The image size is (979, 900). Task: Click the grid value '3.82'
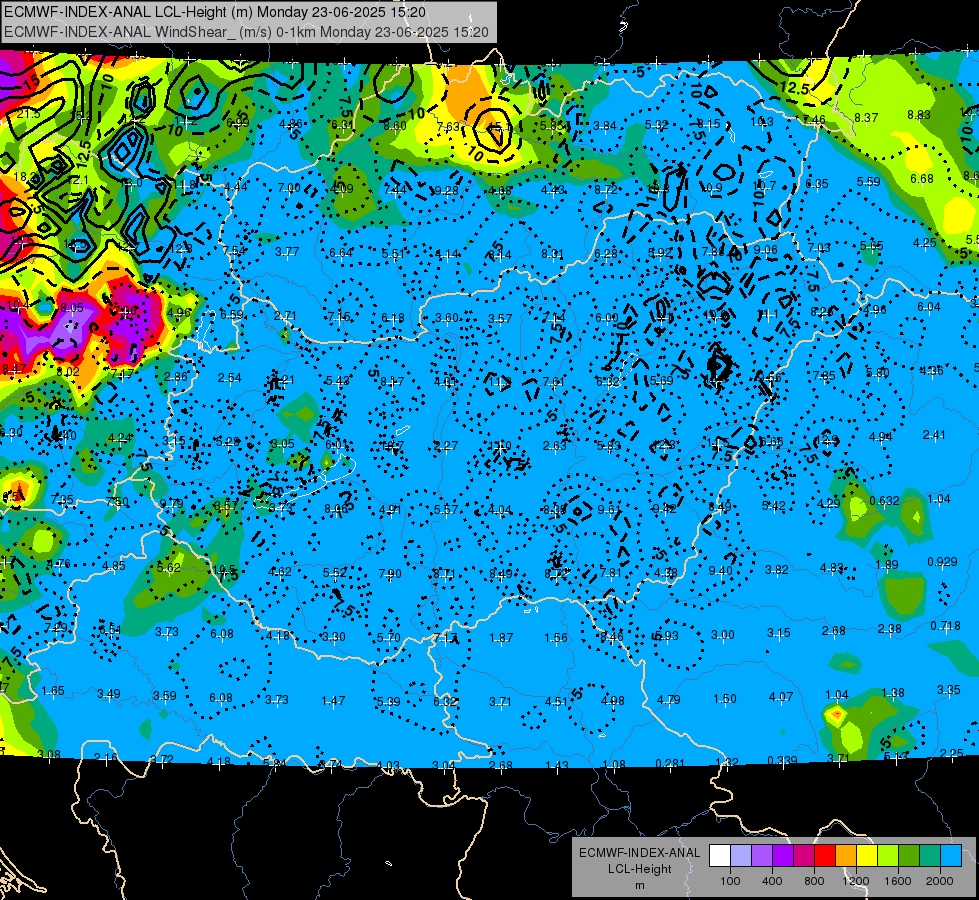(777, 570)
